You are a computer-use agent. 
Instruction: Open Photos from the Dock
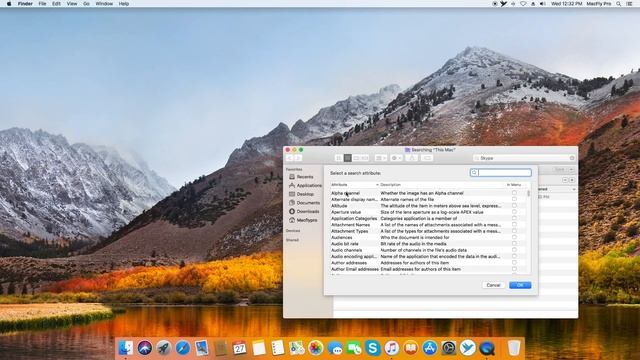[x=316, y=348]
